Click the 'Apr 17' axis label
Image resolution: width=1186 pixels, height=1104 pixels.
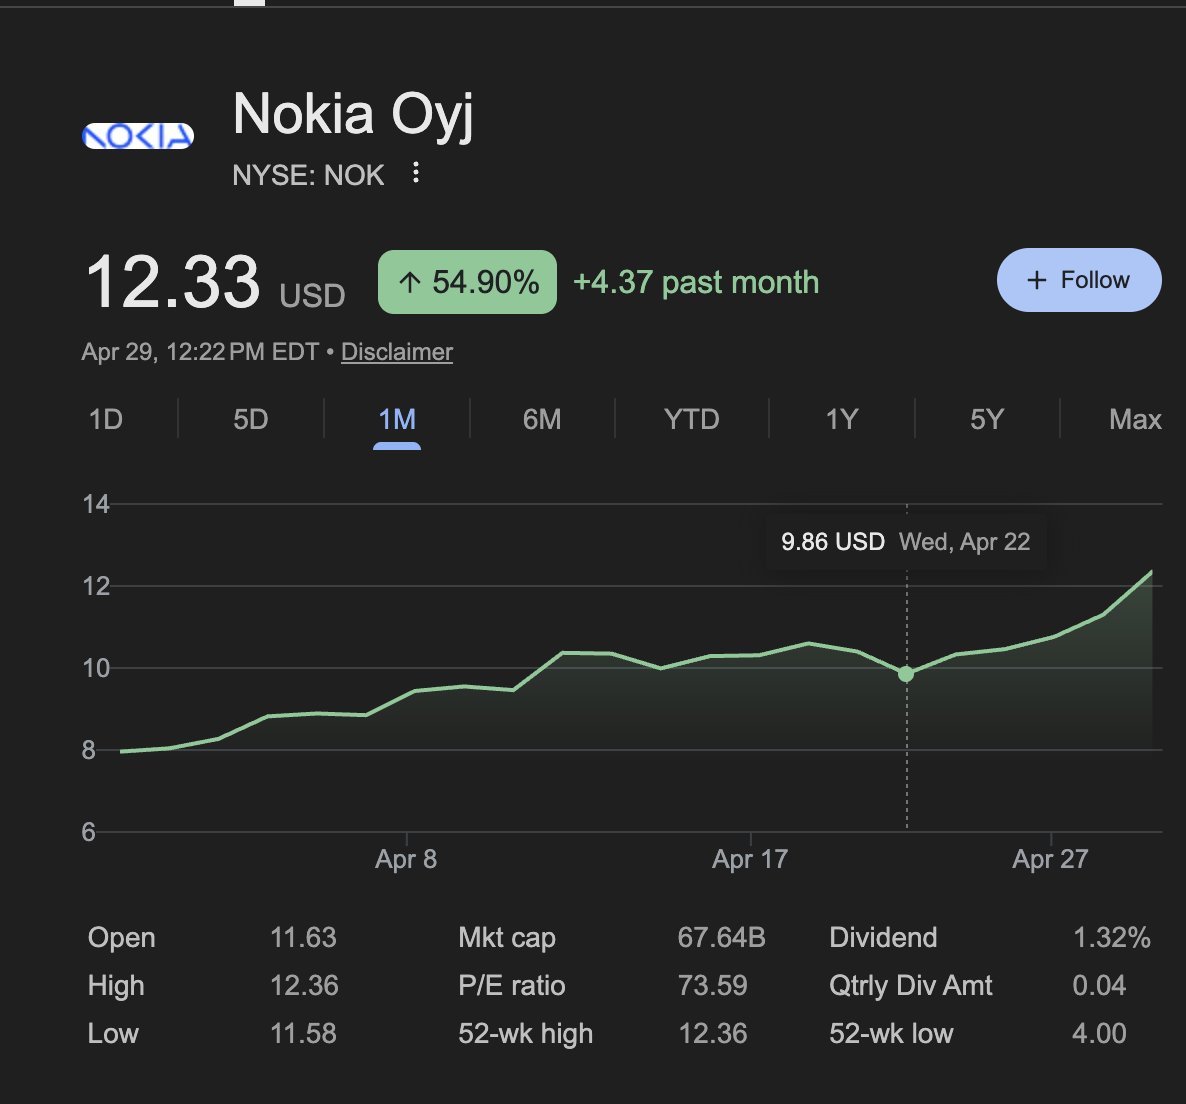[x=750, y=859]
